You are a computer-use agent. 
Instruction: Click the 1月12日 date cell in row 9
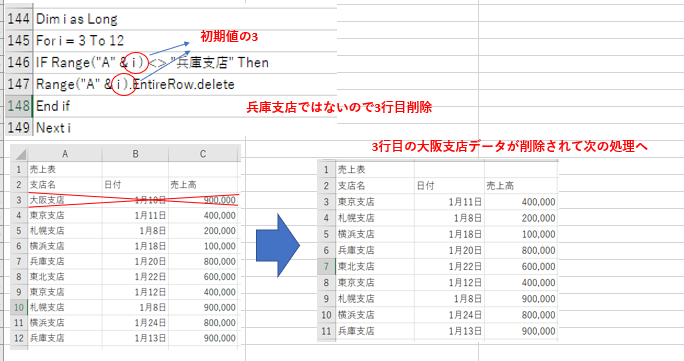(x=135, y=292)
